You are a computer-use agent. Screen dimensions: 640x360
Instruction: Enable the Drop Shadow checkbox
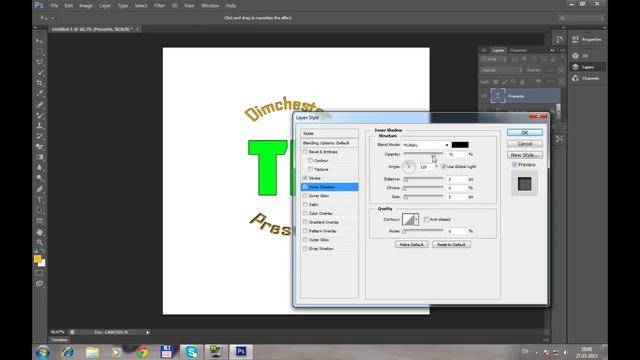(x=305, y=248)
